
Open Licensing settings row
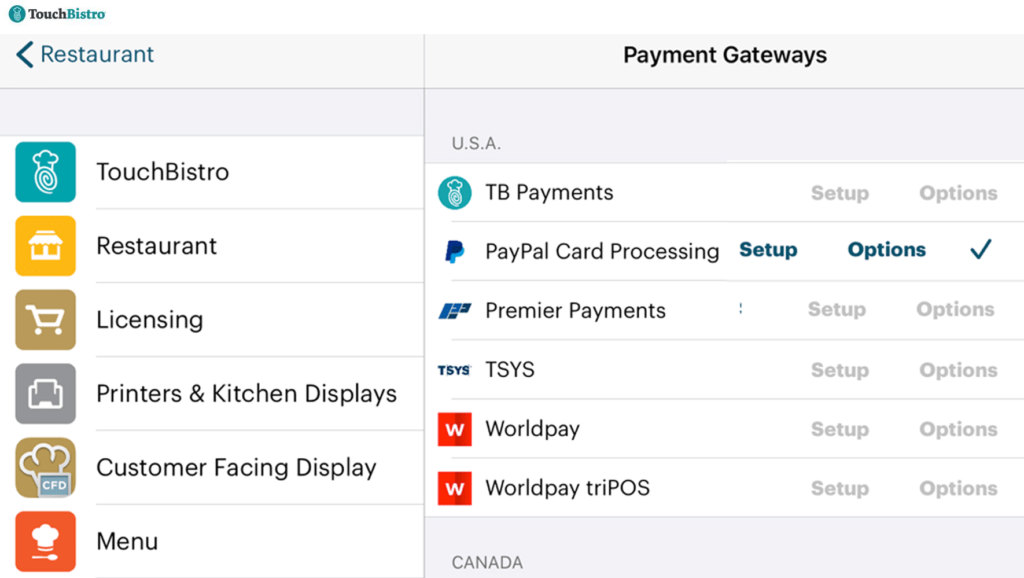[x=212, y=319]
